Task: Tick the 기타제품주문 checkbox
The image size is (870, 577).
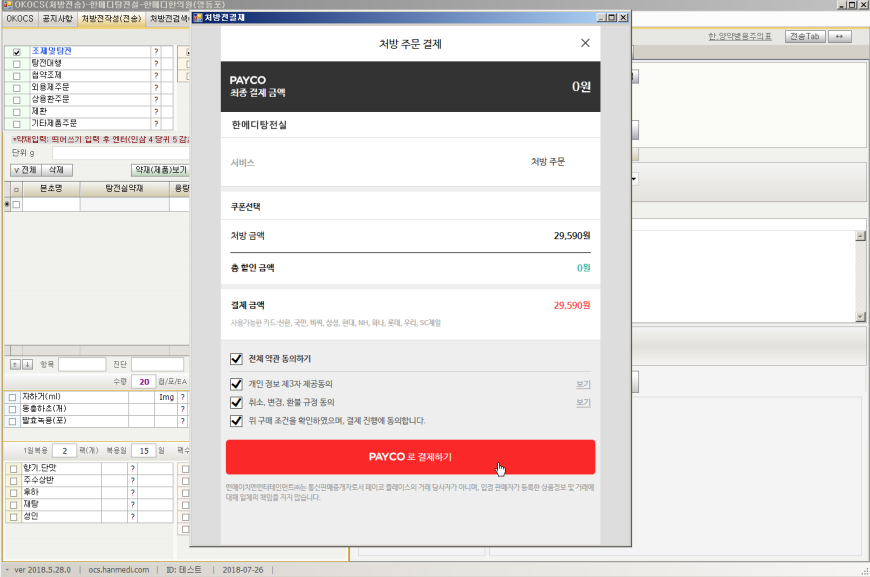Action: click(17, 124)
